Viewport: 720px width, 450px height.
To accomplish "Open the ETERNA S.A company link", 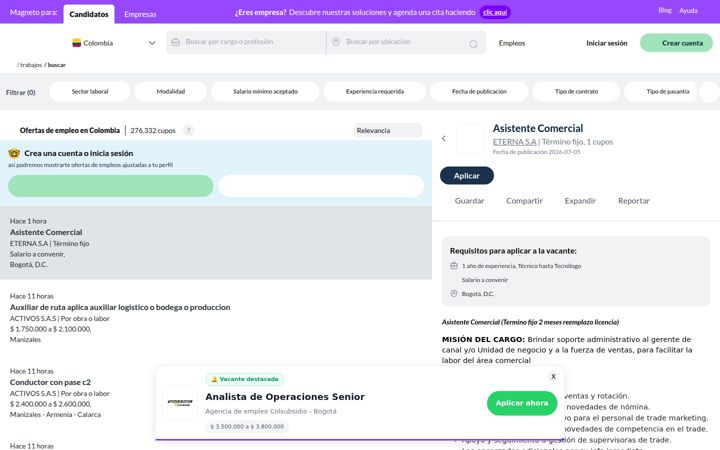I will pyautogui.click(x=514, y=142).
